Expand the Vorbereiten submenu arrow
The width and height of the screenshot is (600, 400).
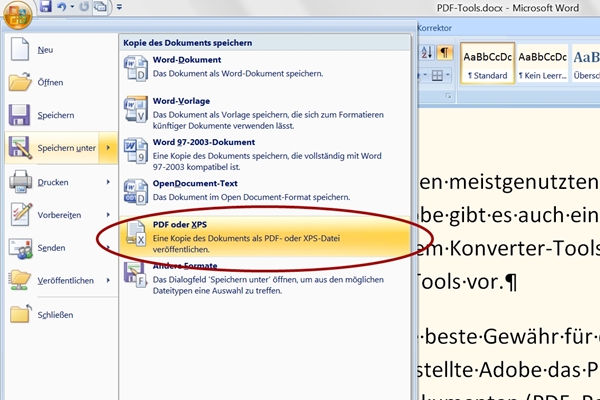(x=108, y=215)
